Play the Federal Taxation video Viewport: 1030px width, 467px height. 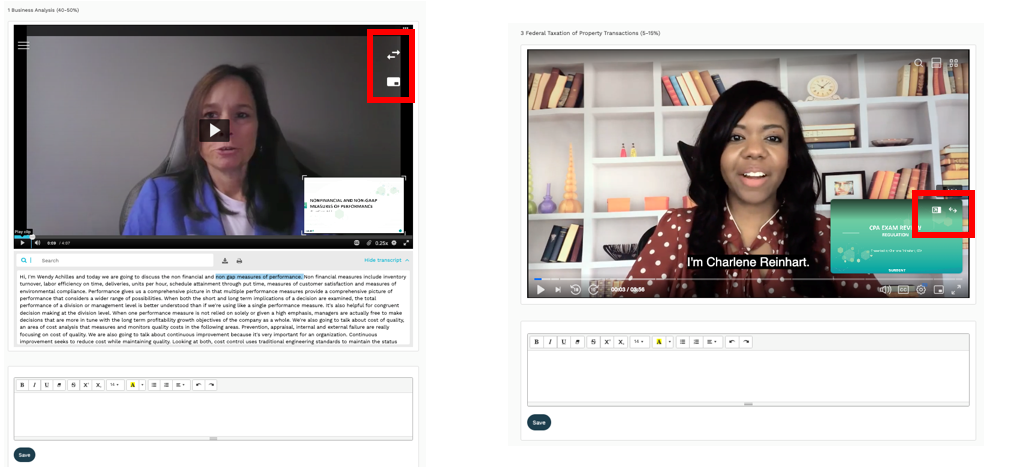pyautogui.click(x=541, y=290)
